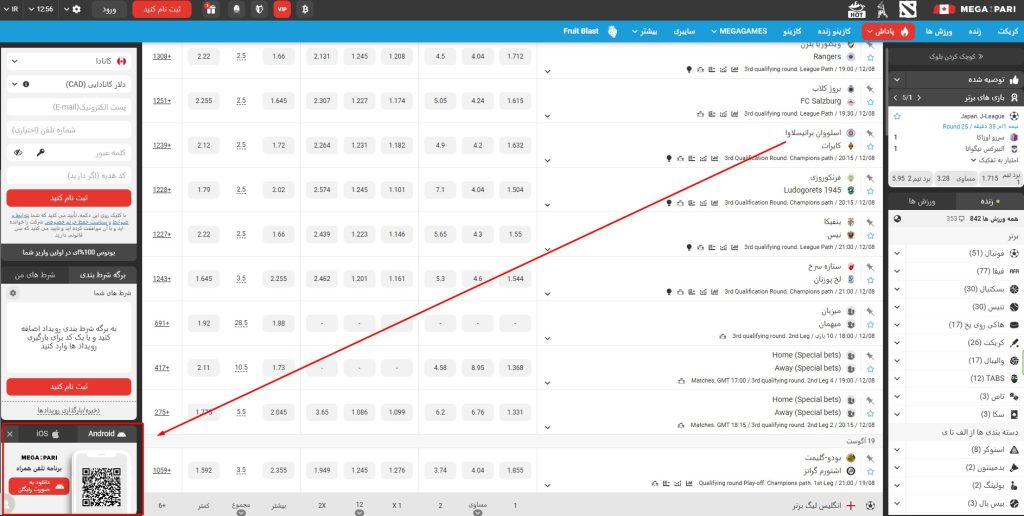This screenshot has width=1024, height=516.
Task: Toggle password visibility eye icon
Action: click(17, 152)
